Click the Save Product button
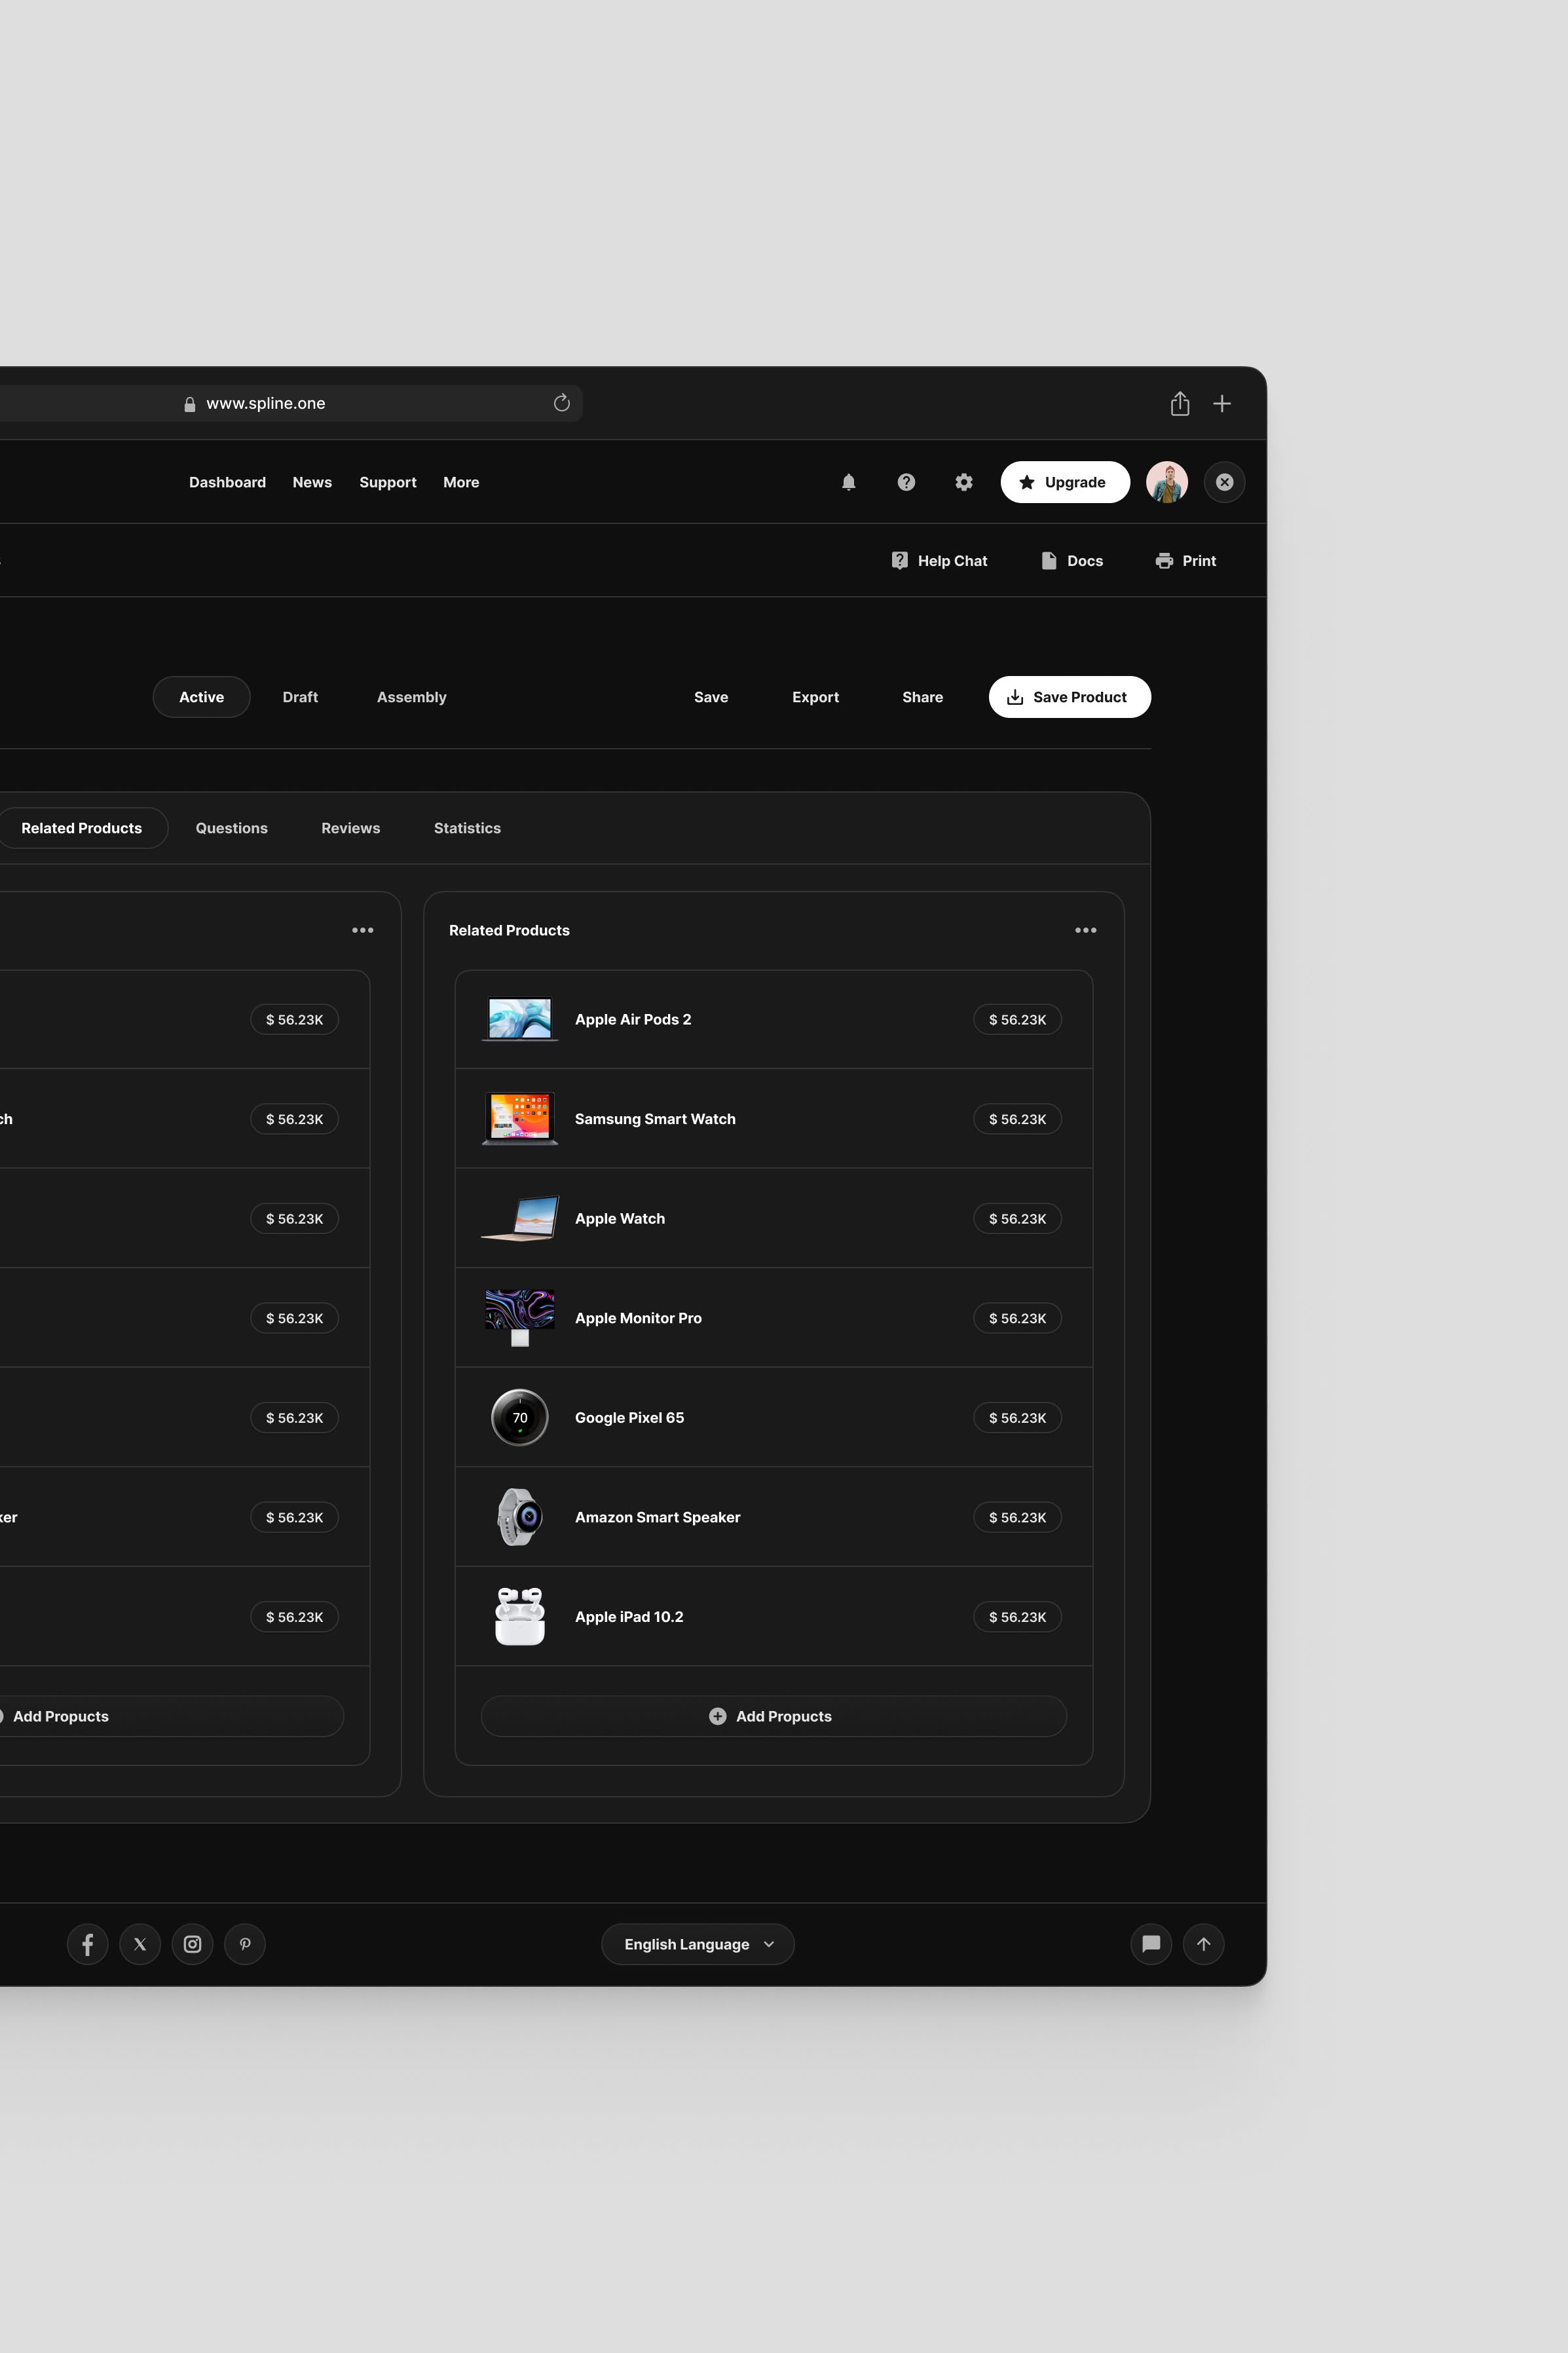Viewport: 1568px width, 2353px height. pos(1069,697)
